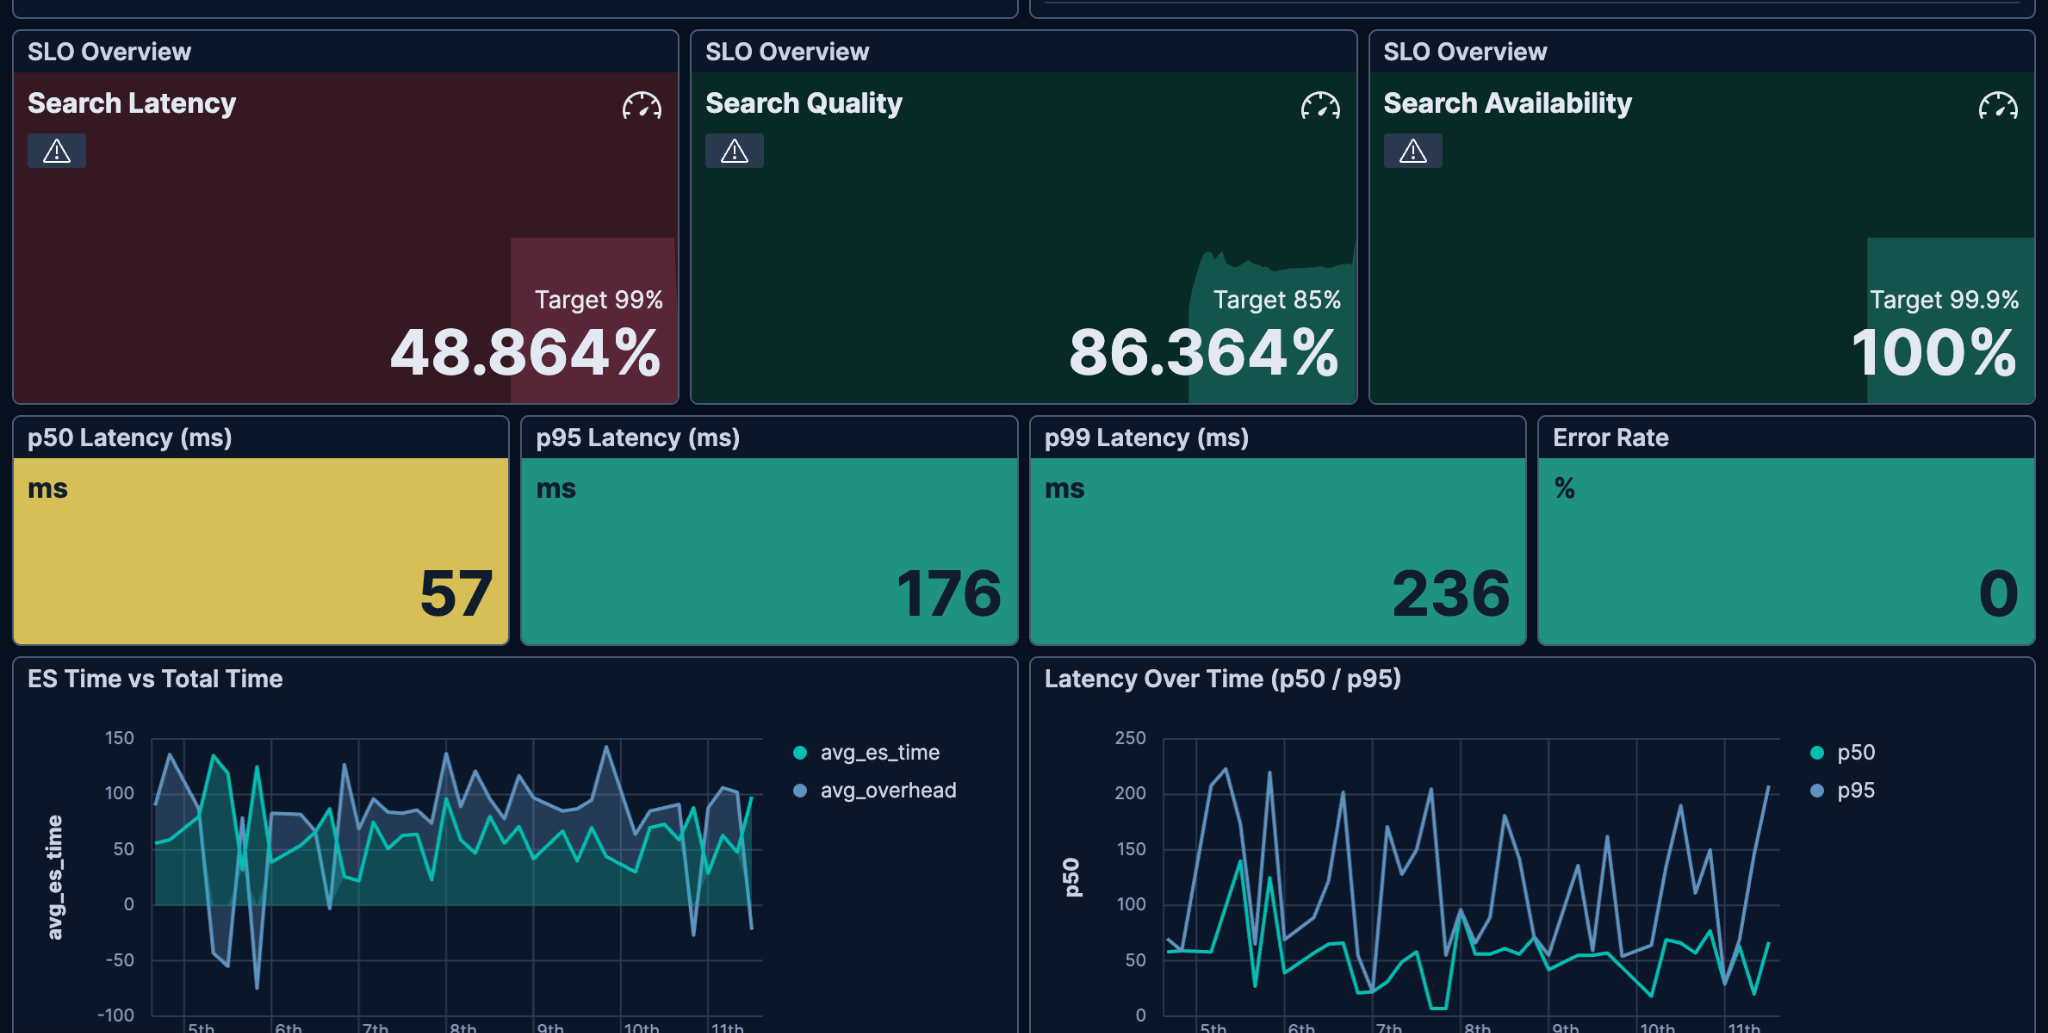Select the p50 latency value 57
The width and height of the screenshot is (2048, 1033).
pos(456,594)
